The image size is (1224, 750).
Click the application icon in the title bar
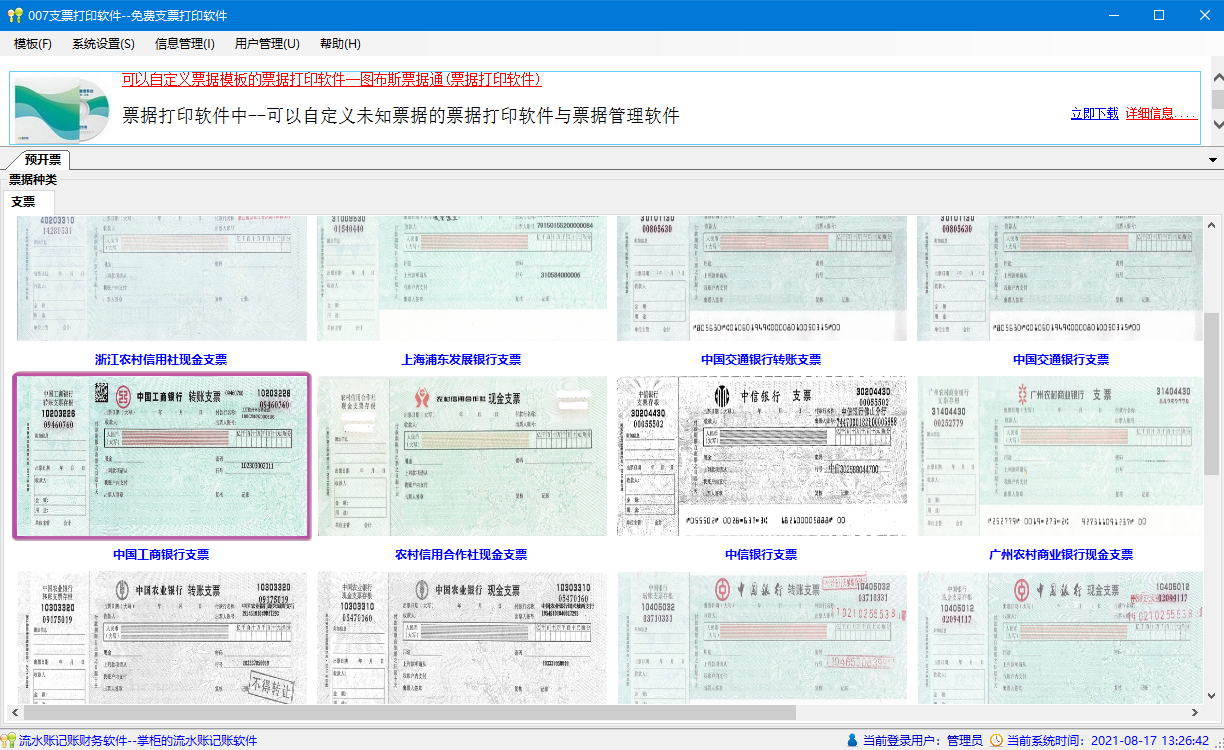pos(14,15)
